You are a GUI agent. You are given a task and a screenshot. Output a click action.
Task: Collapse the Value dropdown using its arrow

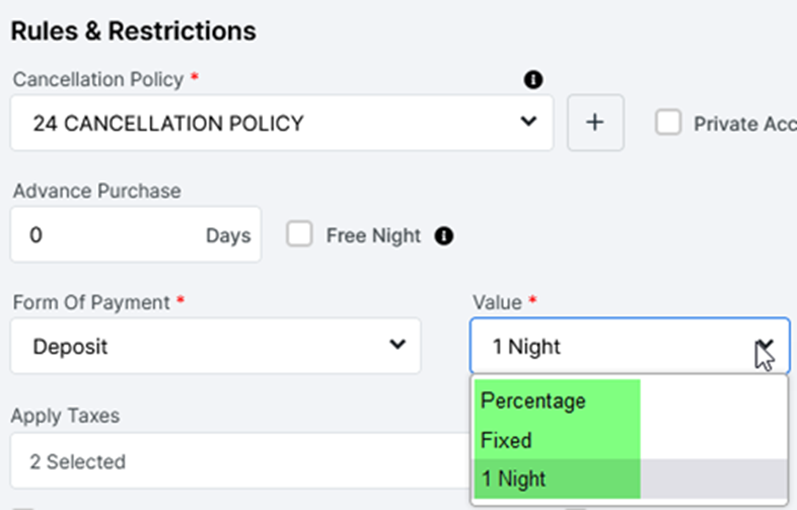pyautogui.click(x=764, y=346)
